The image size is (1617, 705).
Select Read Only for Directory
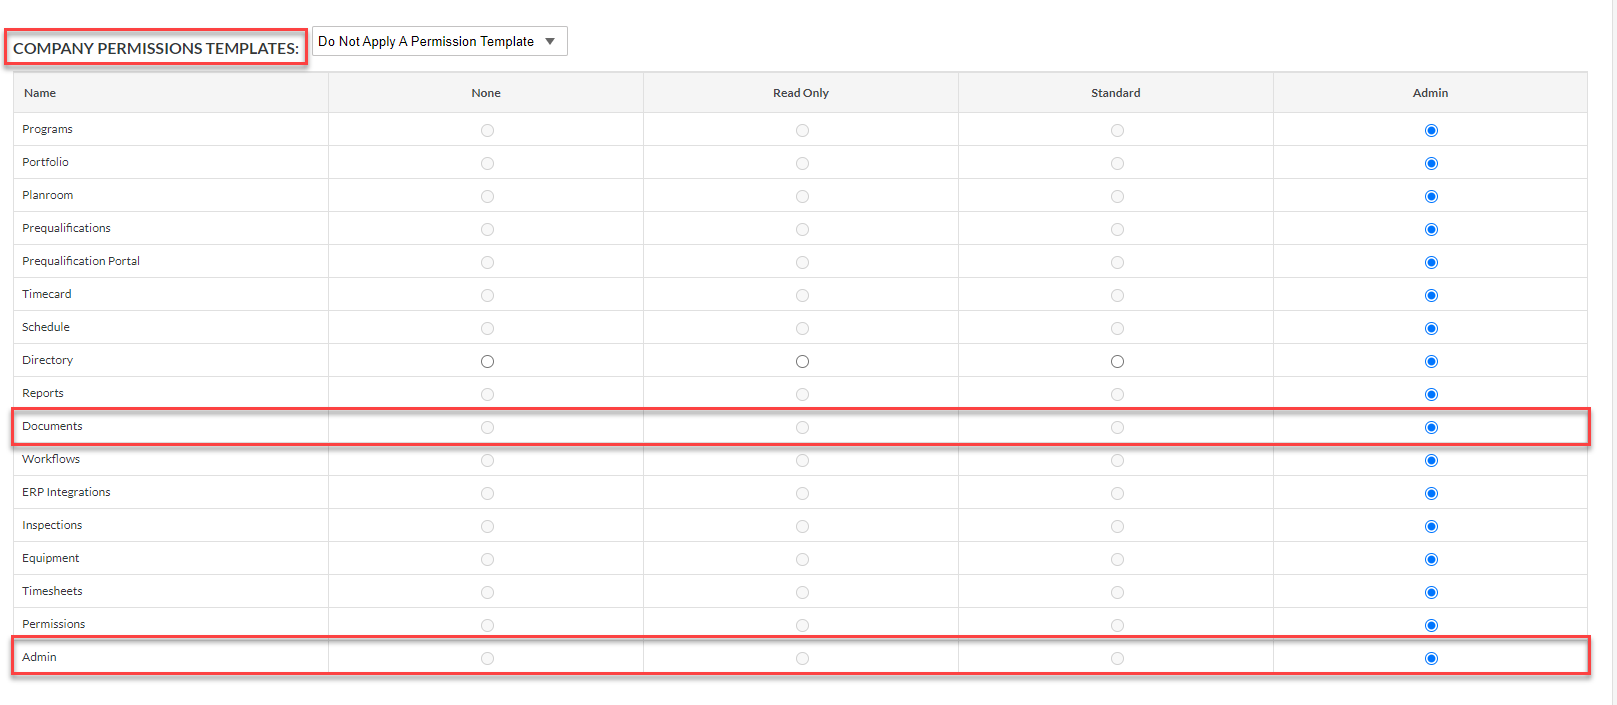[x=802, y=361]
